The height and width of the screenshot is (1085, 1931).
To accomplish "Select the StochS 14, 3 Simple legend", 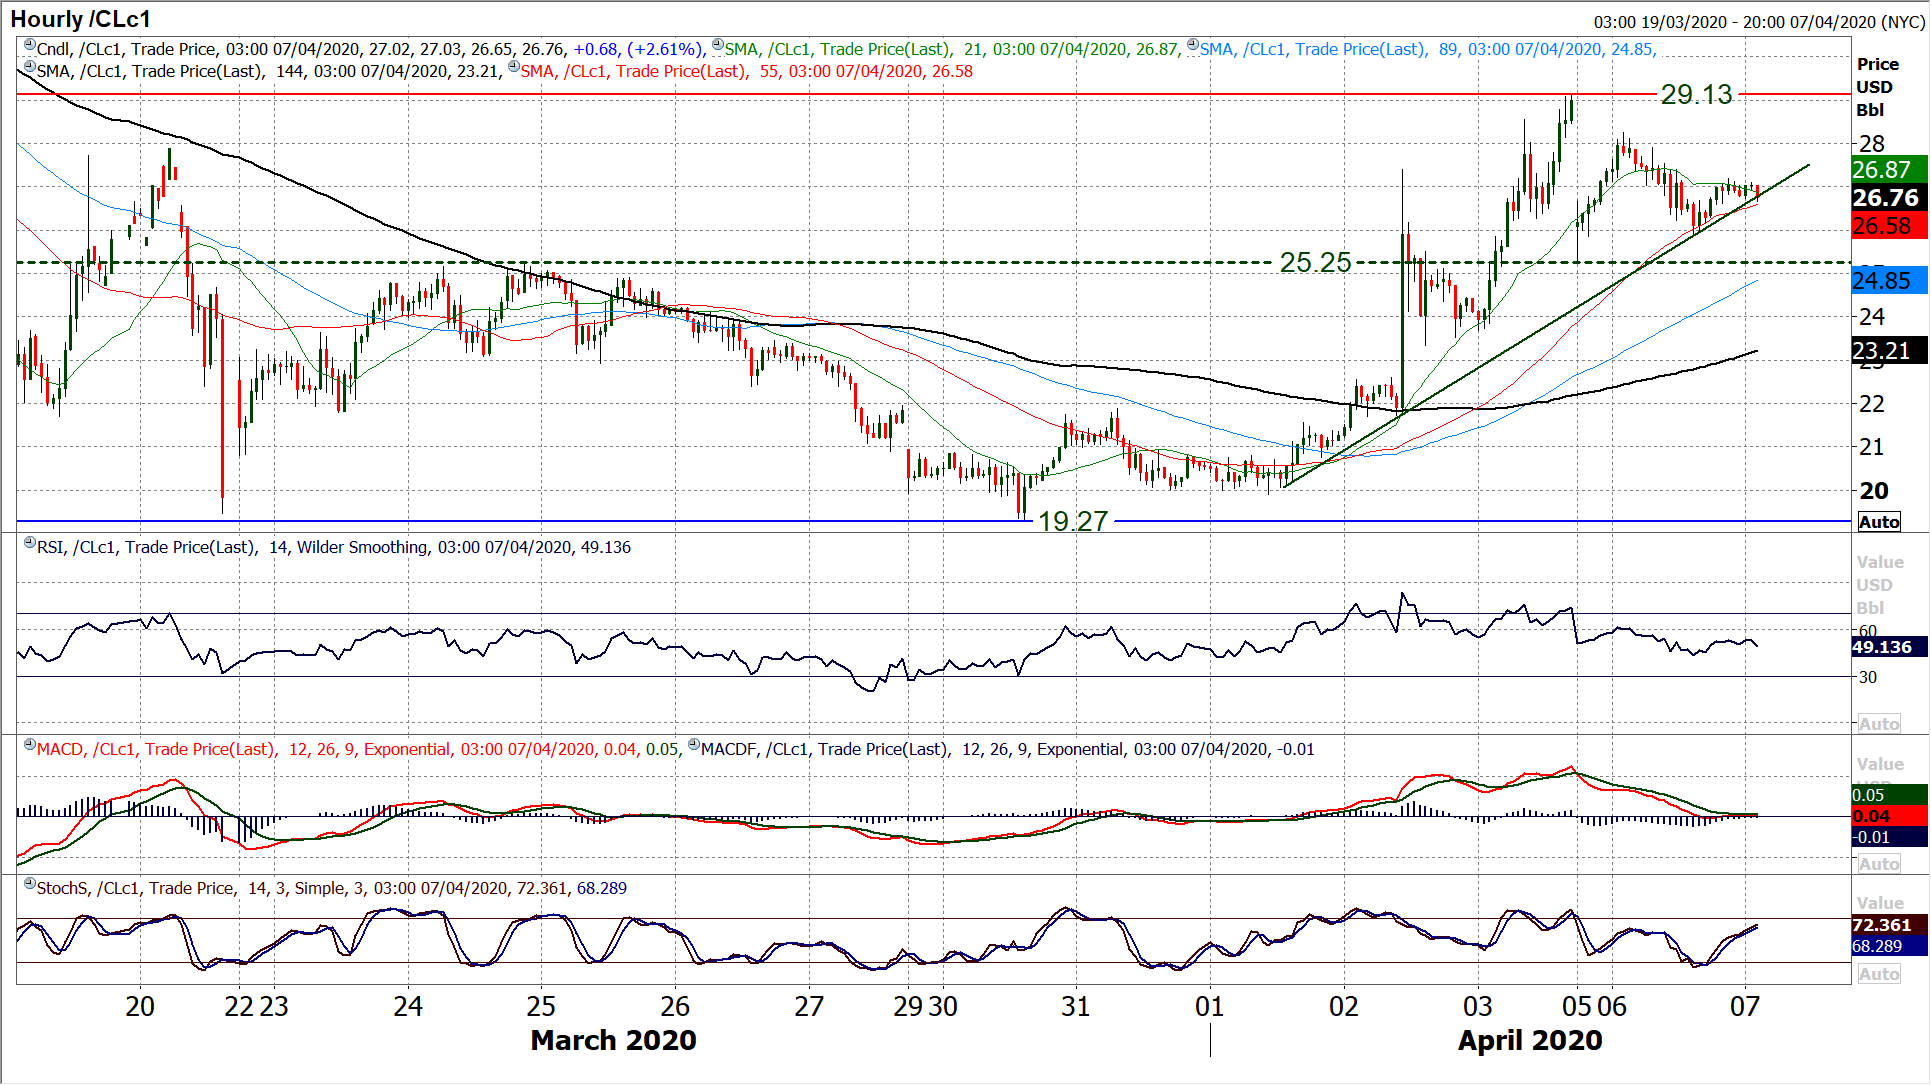I will (332, 888).
